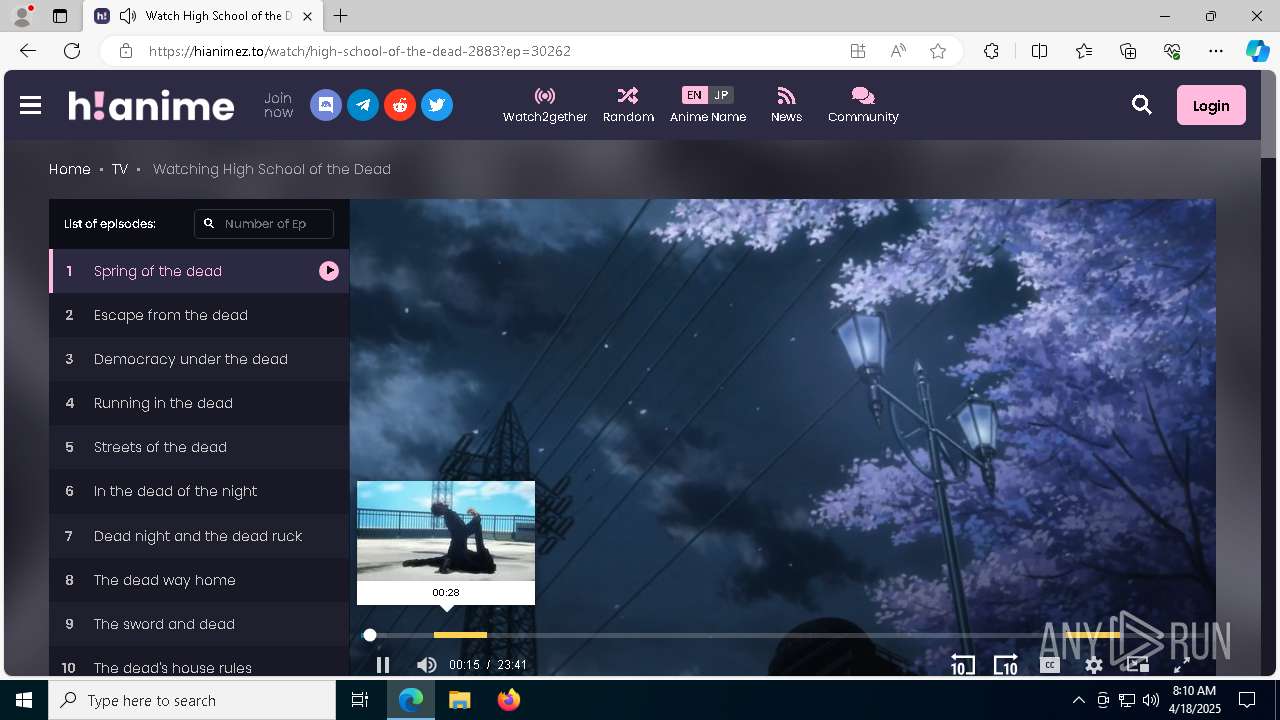The width and height of the screenshot is (1280, 720).
Task: Select episode 10 The dead's house rules
Action: click(x=199, y=662)
